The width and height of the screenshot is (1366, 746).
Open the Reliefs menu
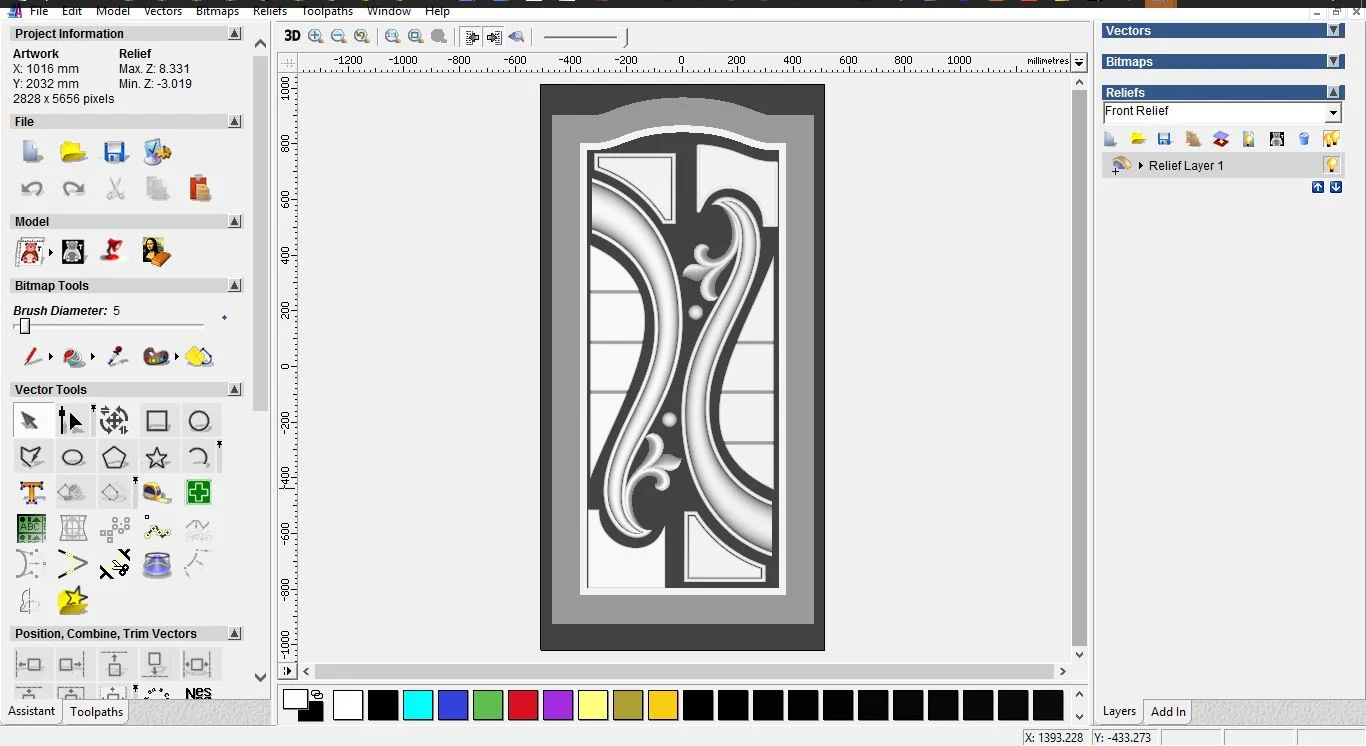269,11
